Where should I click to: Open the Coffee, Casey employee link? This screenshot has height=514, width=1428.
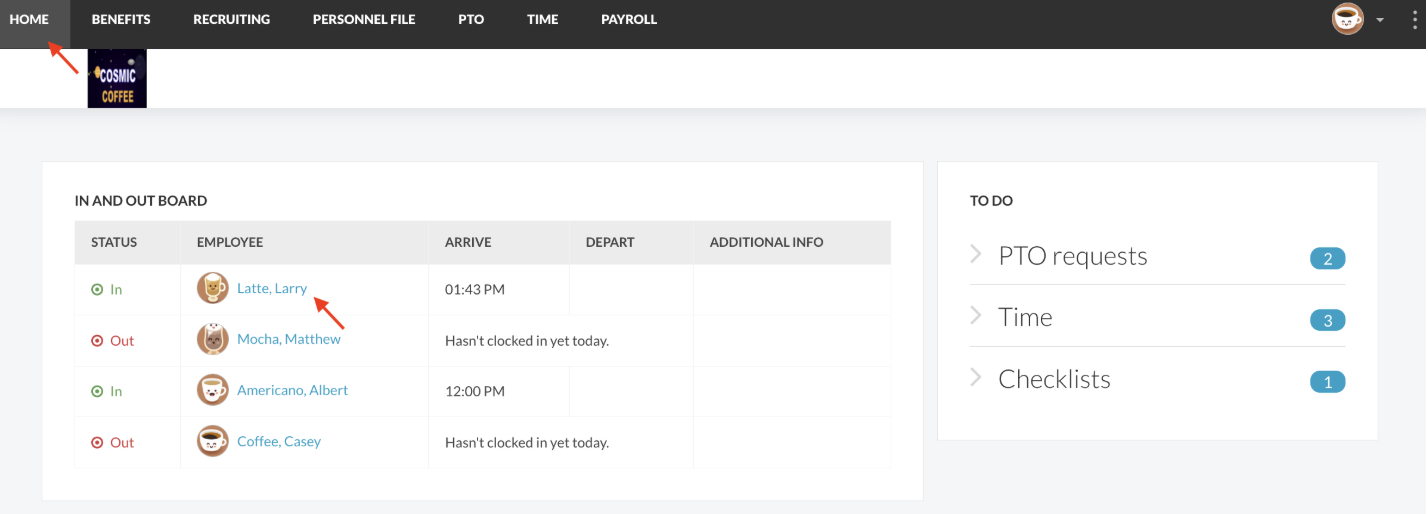pyautogui.click(x=279, y=442)
